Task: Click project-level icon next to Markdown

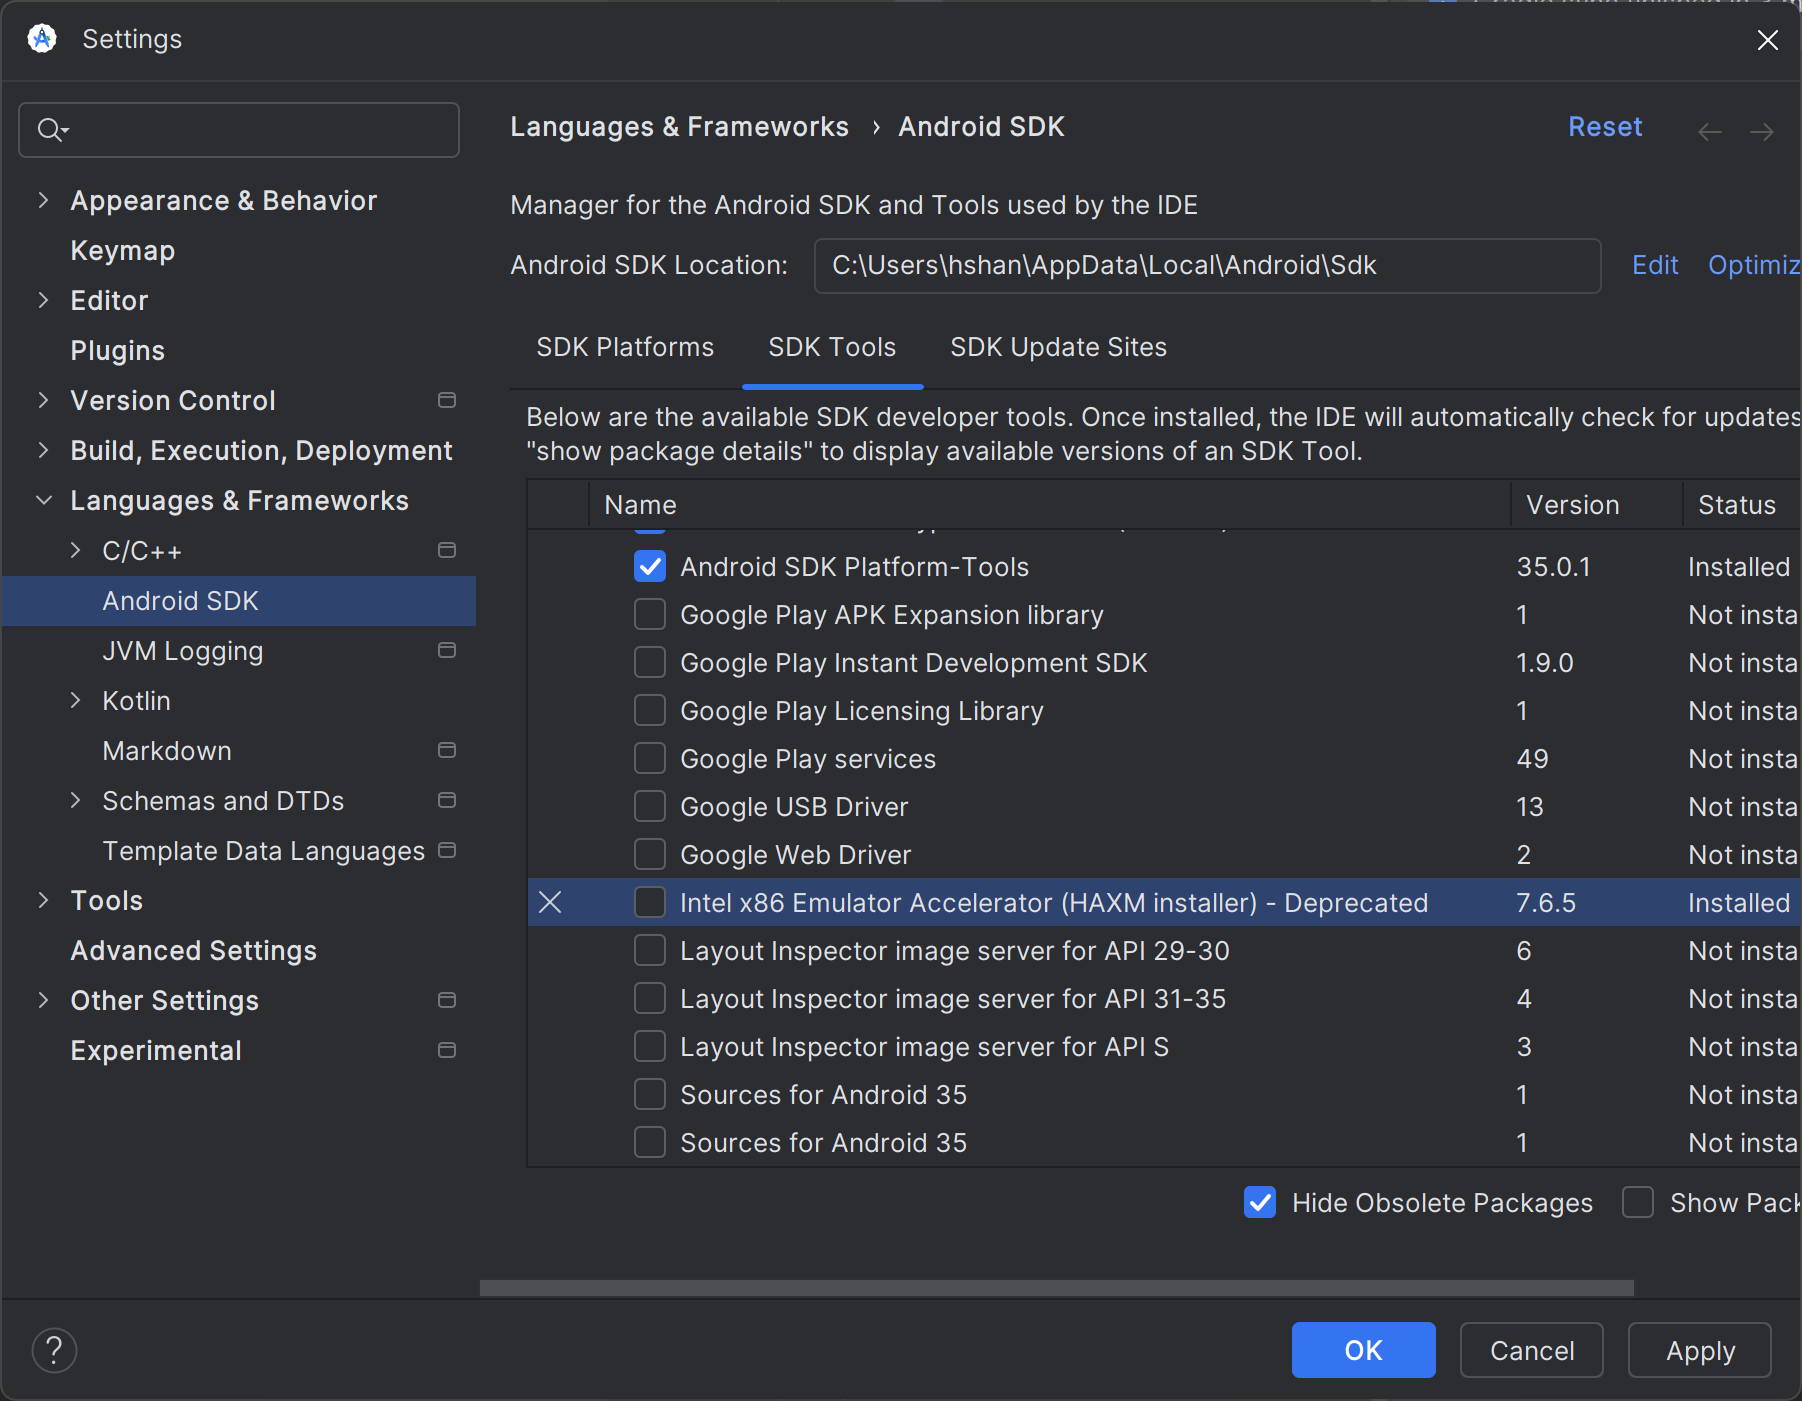Action: [447, 751]
